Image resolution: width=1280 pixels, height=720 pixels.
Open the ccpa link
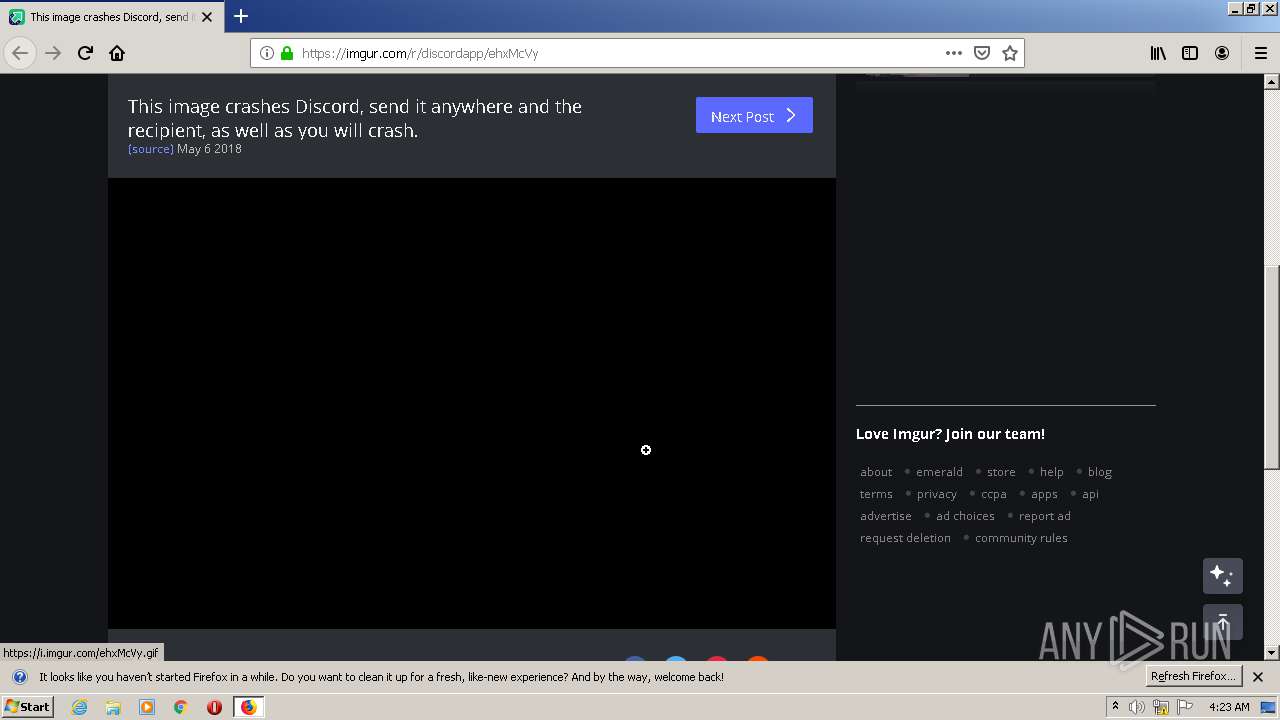[994, 494]
